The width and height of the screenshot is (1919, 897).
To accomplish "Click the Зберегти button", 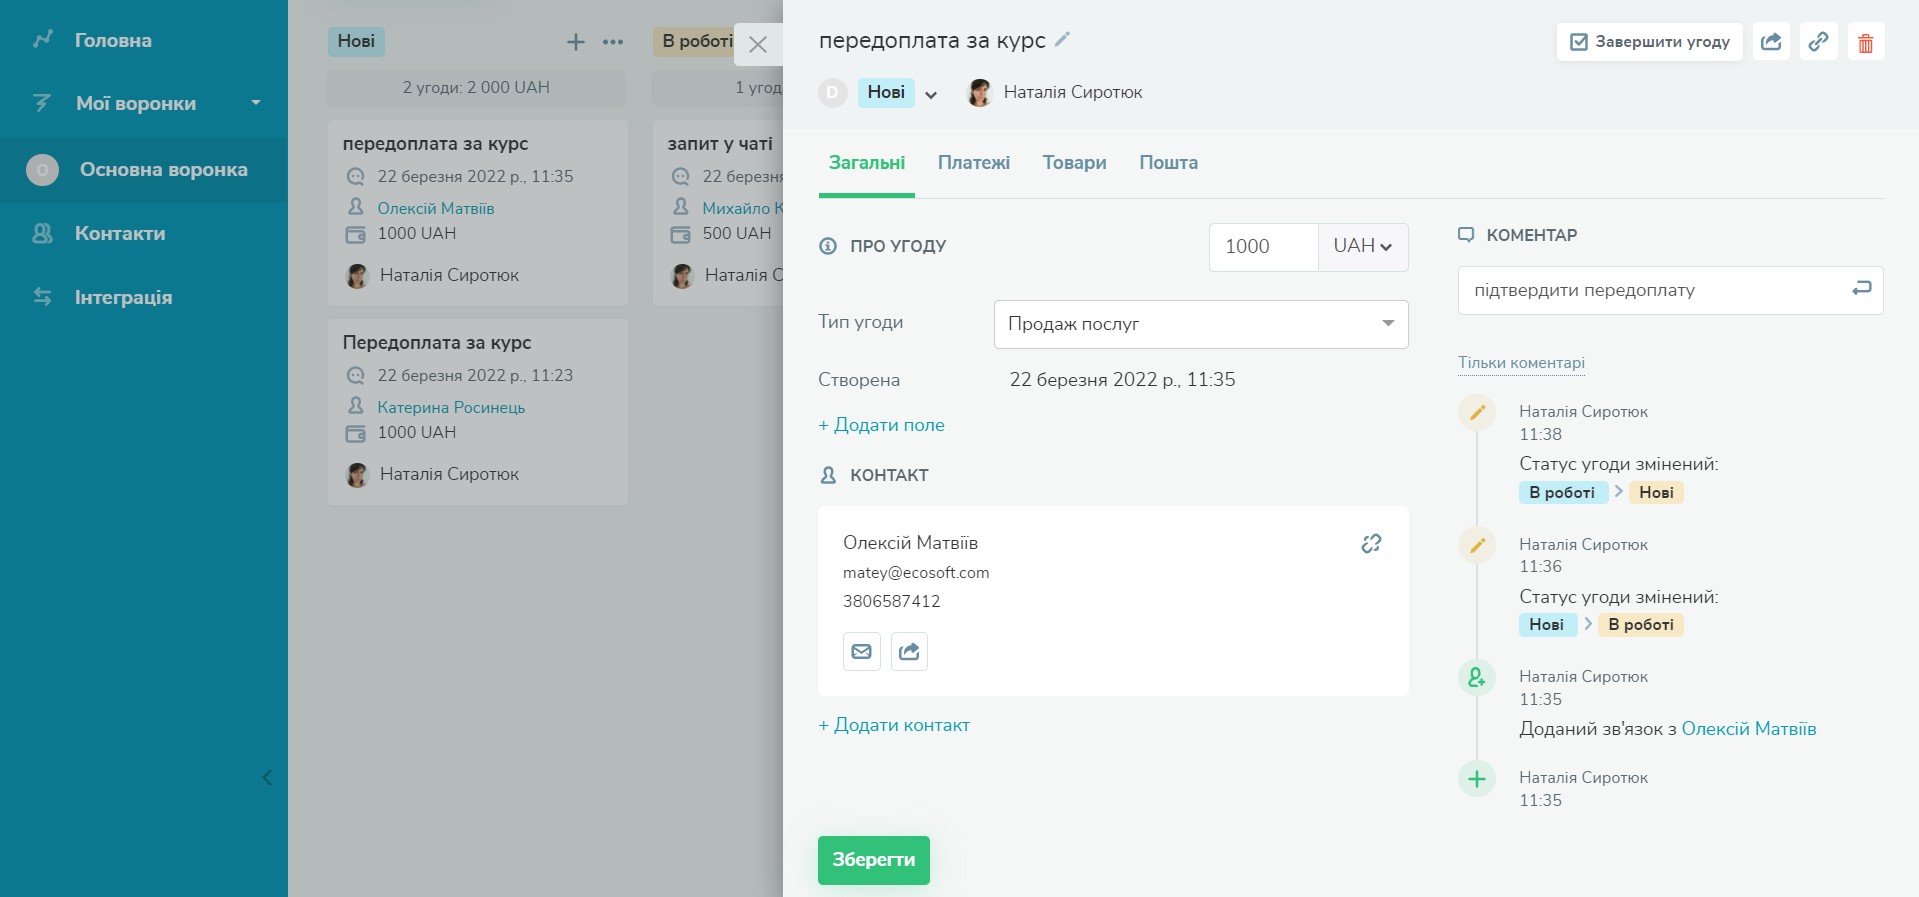I will (x=873, y=860).
